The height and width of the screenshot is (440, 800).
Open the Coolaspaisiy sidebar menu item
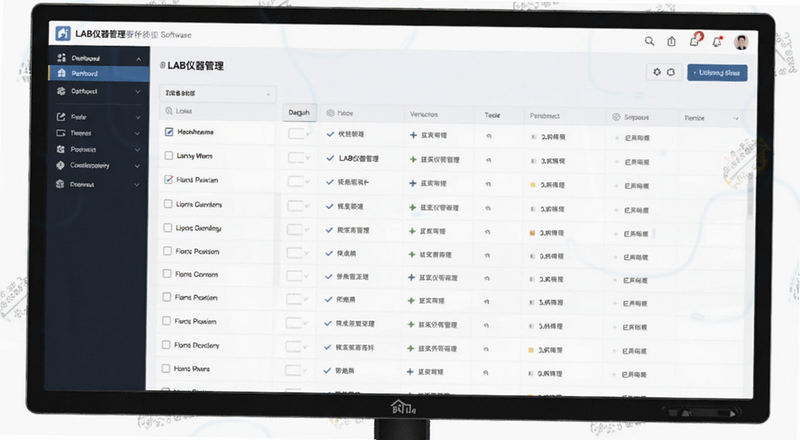tap(97, 166)
